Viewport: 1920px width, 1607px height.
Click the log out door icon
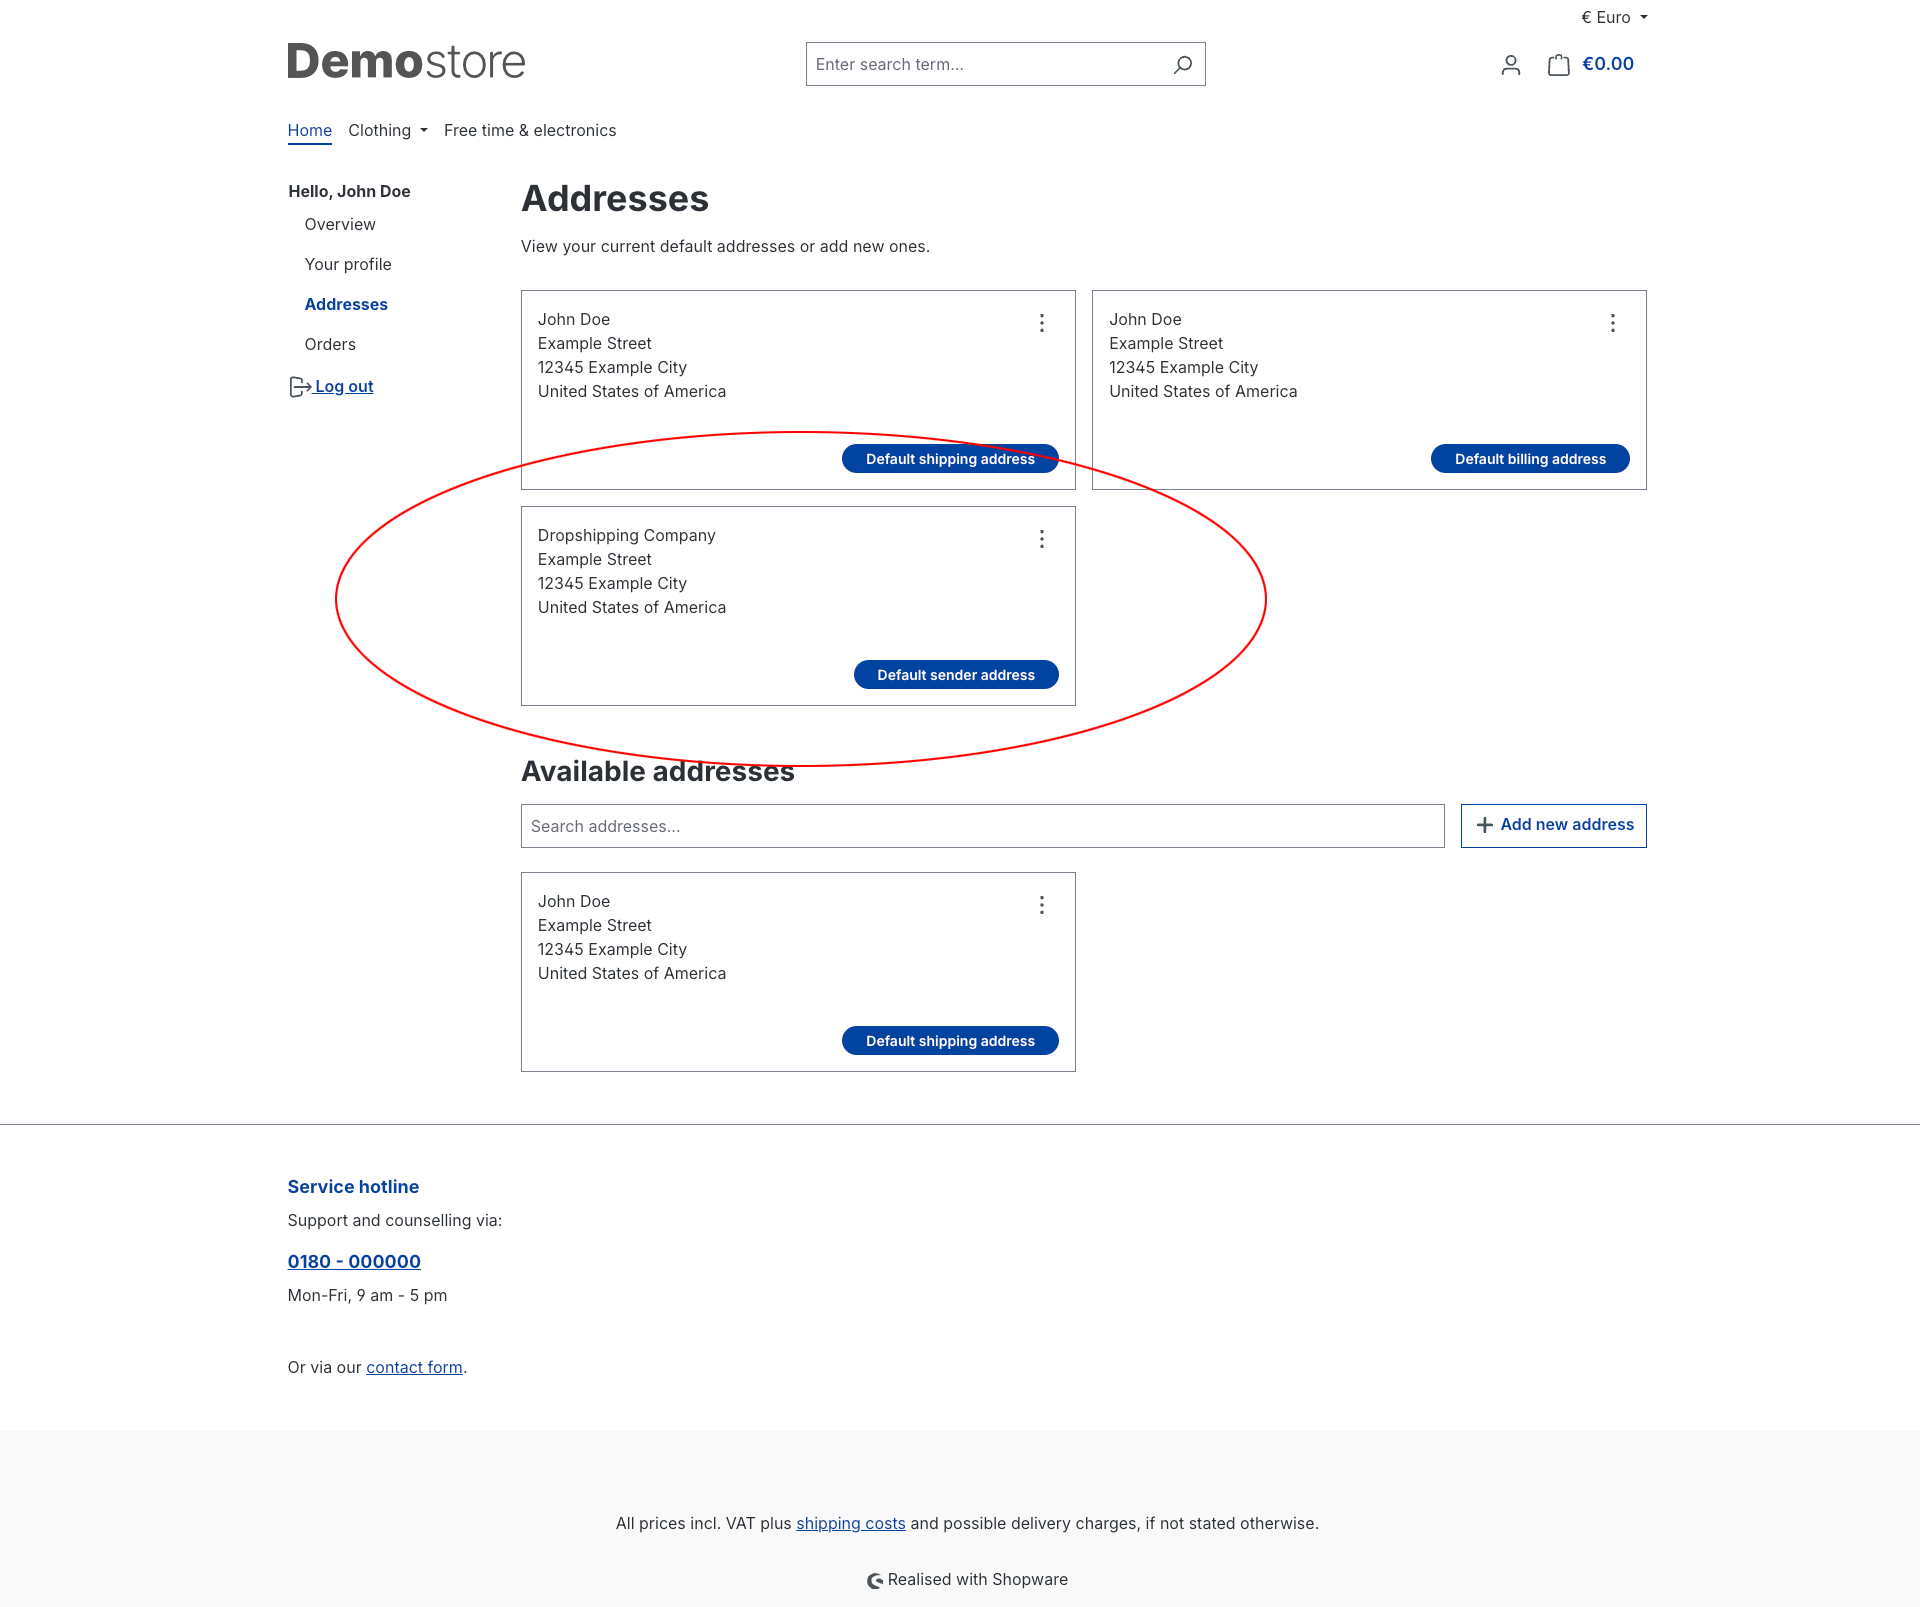(x=300, y=387)
